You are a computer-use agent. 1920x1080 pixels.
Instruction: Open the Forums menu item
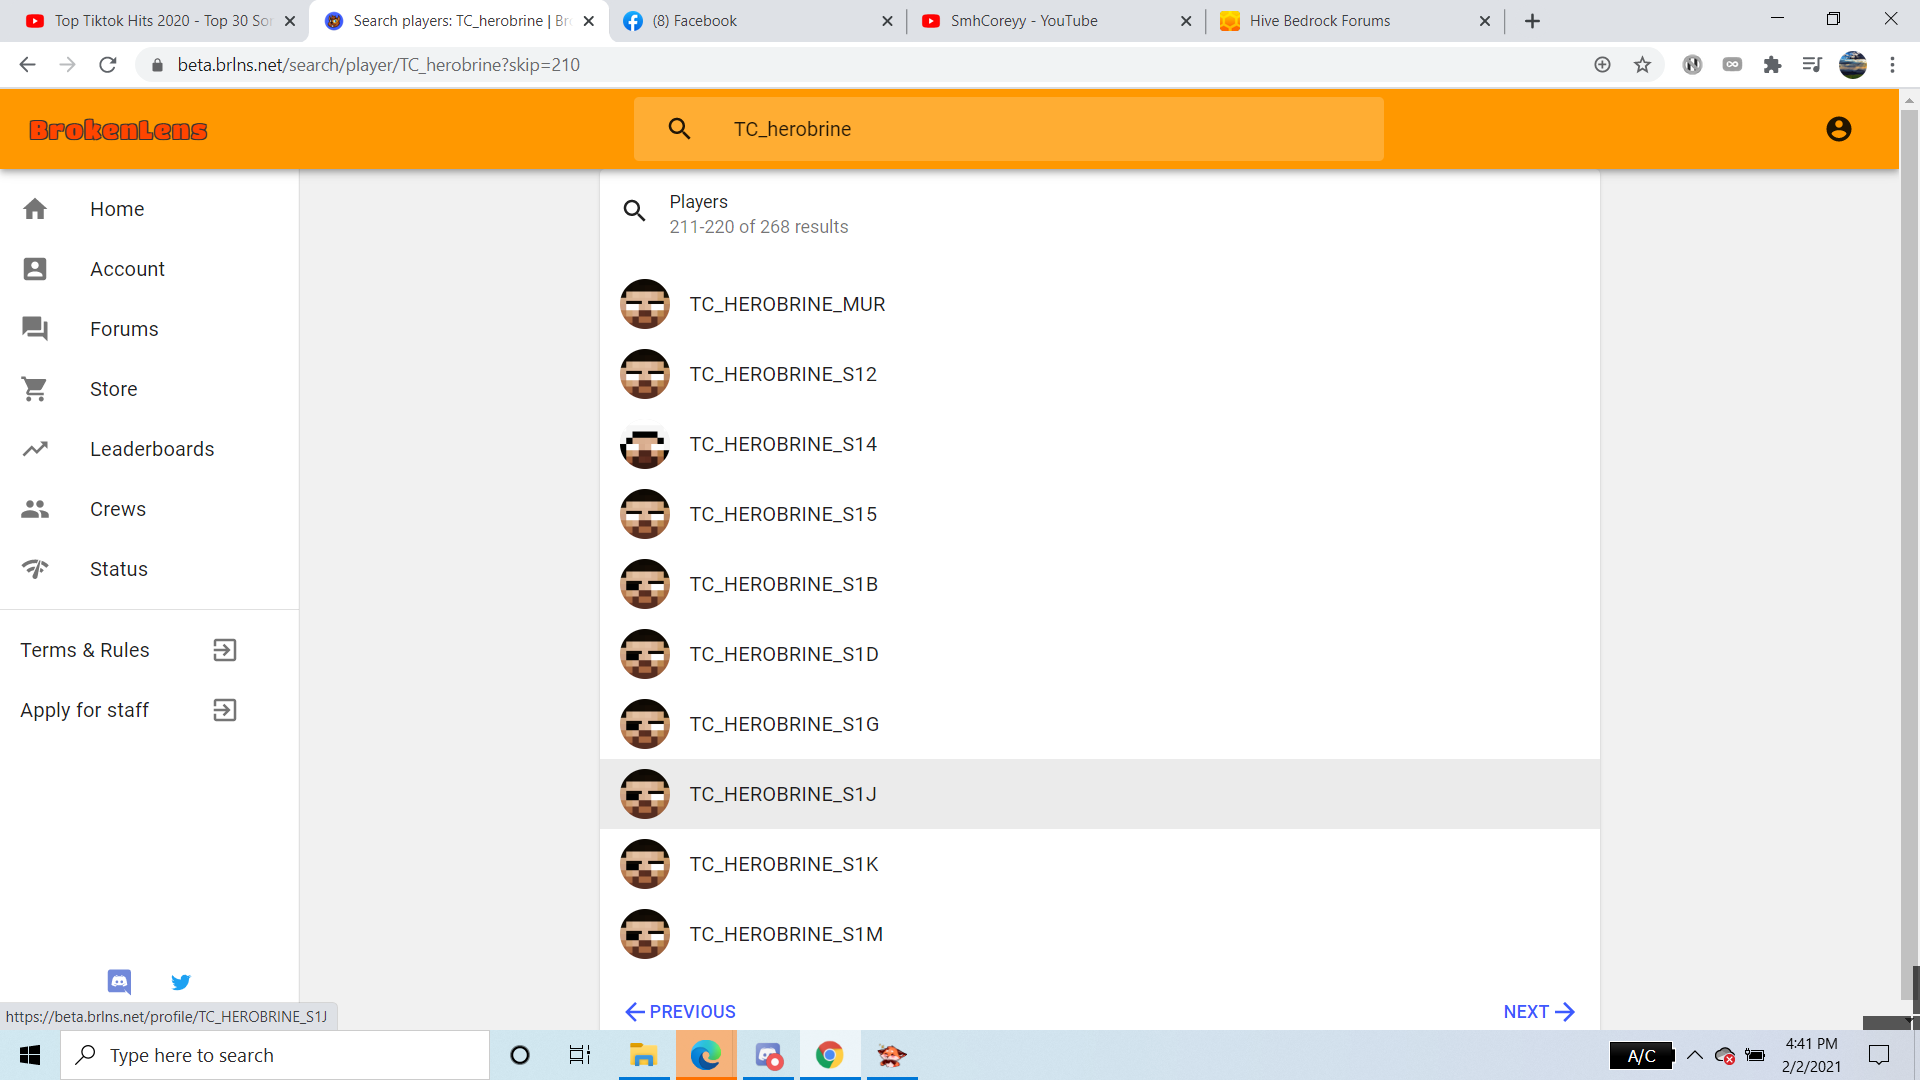(x=149, y=329)
